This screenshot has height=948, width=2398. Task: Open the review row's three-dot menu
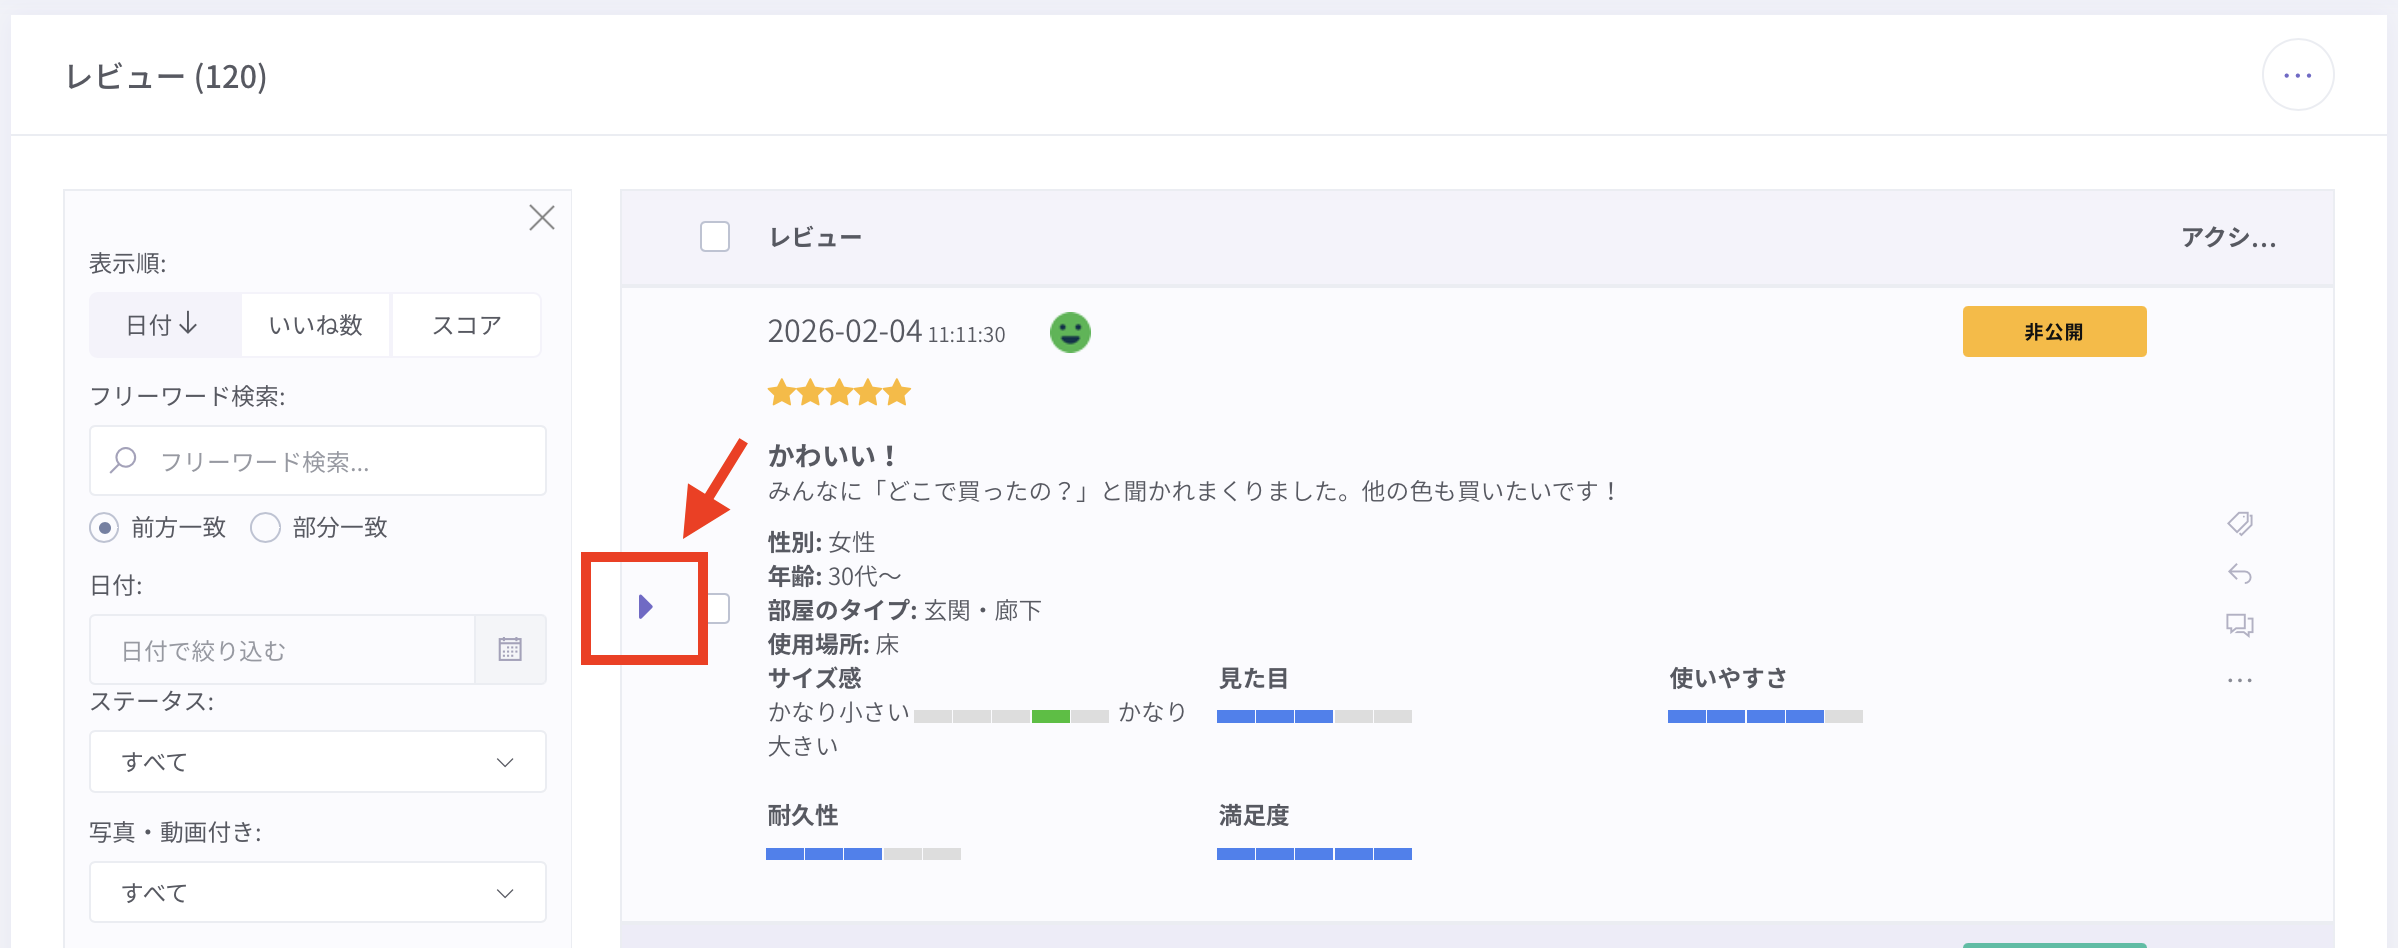tap(2239, 681)
